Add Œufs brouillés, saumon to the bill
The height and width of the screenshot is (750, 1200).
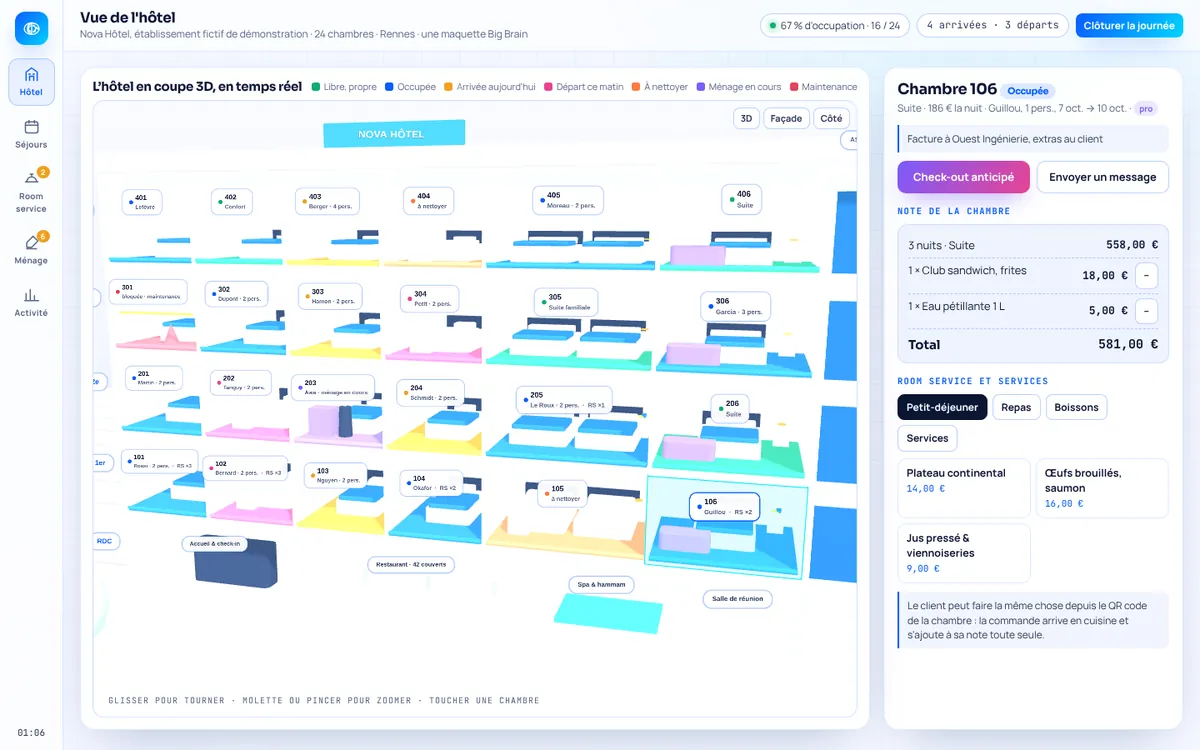pyautogui.click(x=1102, y=488)
